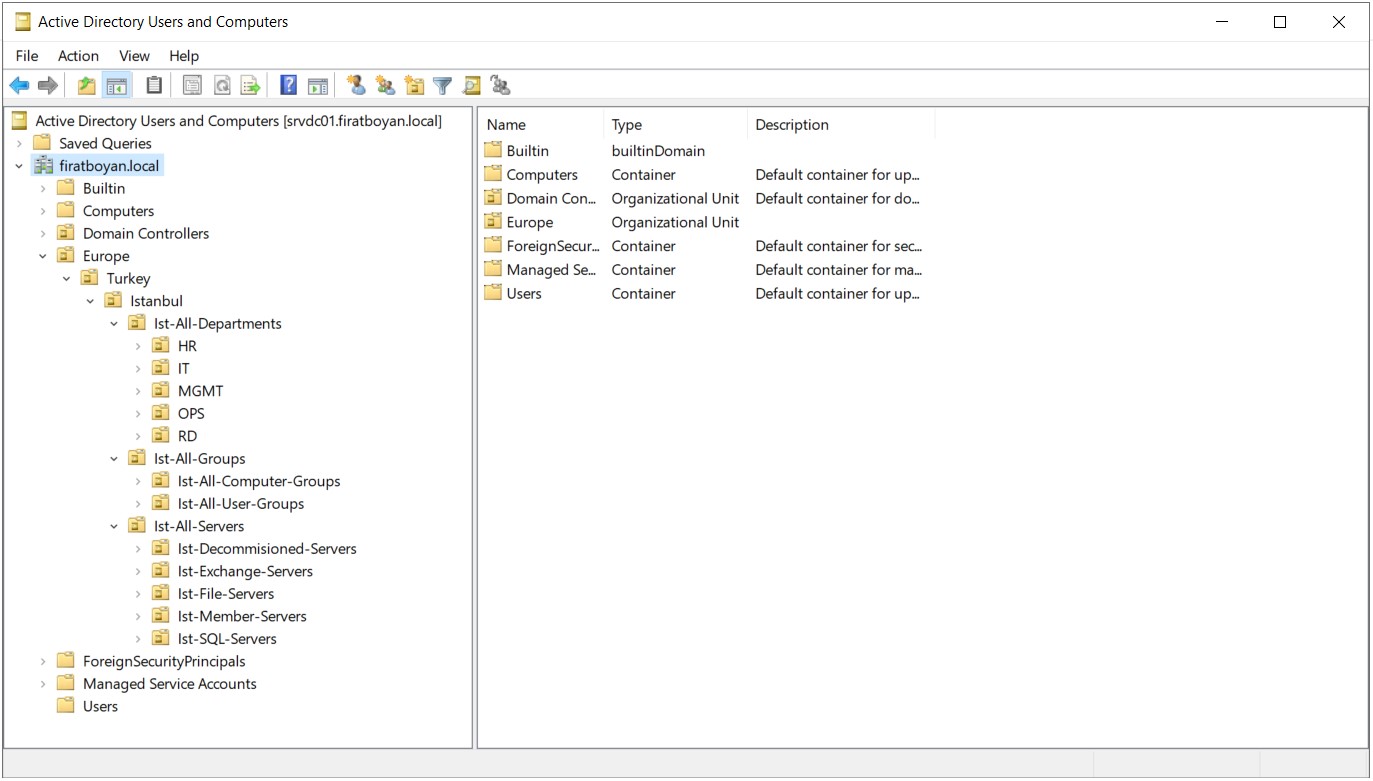Collapse the Istanbul OU node
The image size is (1373, 781).
[x=90, y=301]
